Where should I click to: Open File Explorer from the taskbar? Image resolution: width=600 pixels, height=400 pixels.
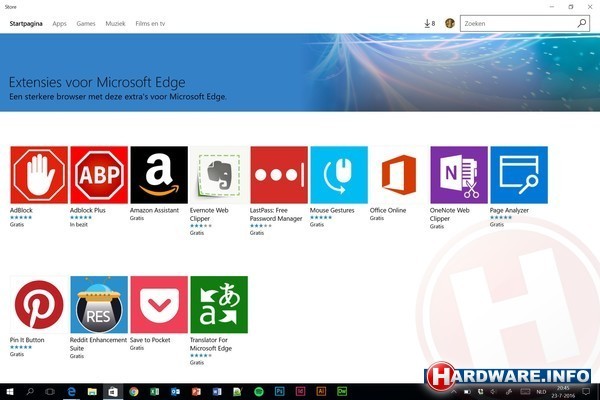coord(92,392)
